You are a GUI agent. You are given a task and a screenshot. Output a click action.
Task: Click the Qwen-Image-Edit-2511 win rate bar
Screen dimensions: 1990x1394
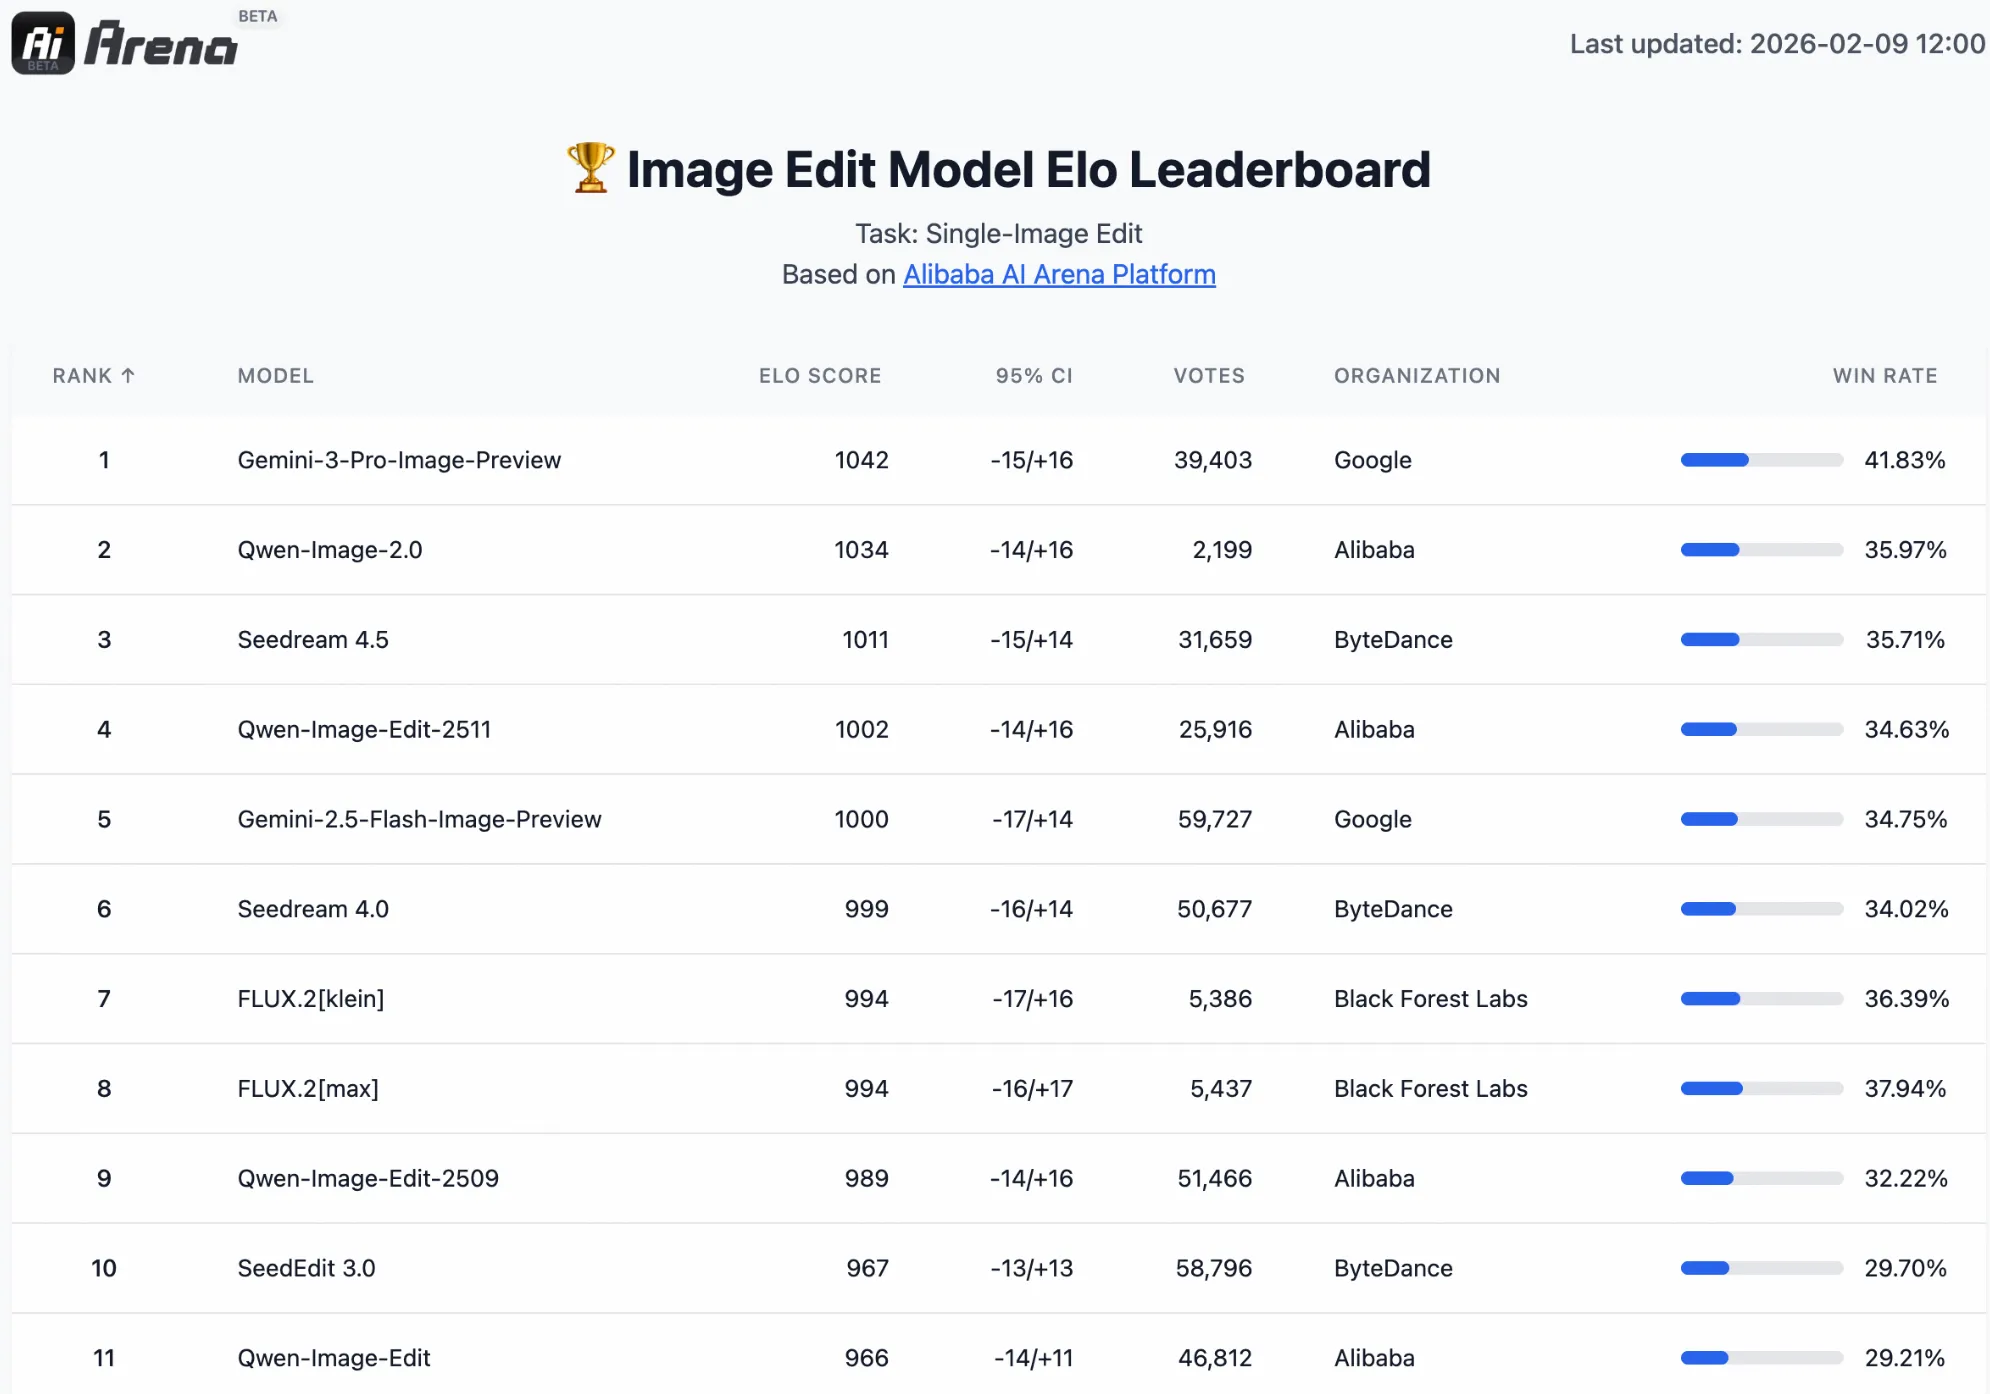(1761, 730)
